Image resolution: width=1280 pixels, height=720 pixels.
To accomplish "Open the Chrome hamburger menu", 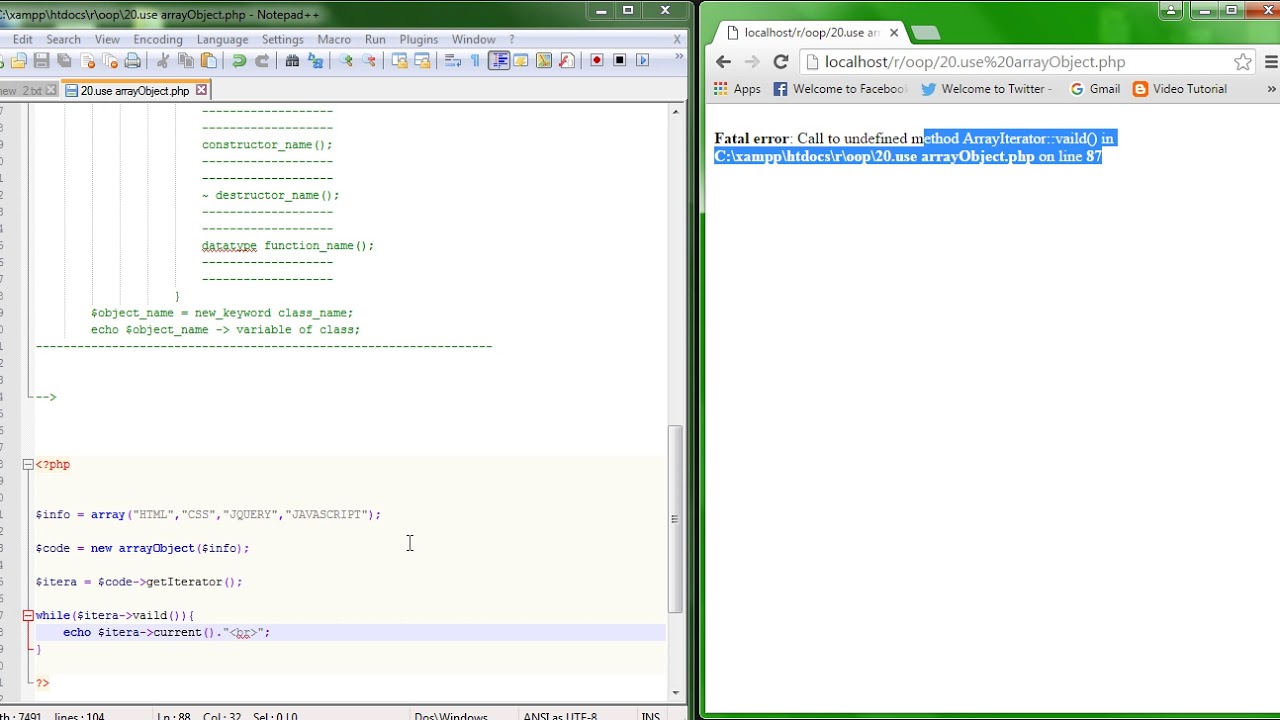I will [x=1272, y=62].
